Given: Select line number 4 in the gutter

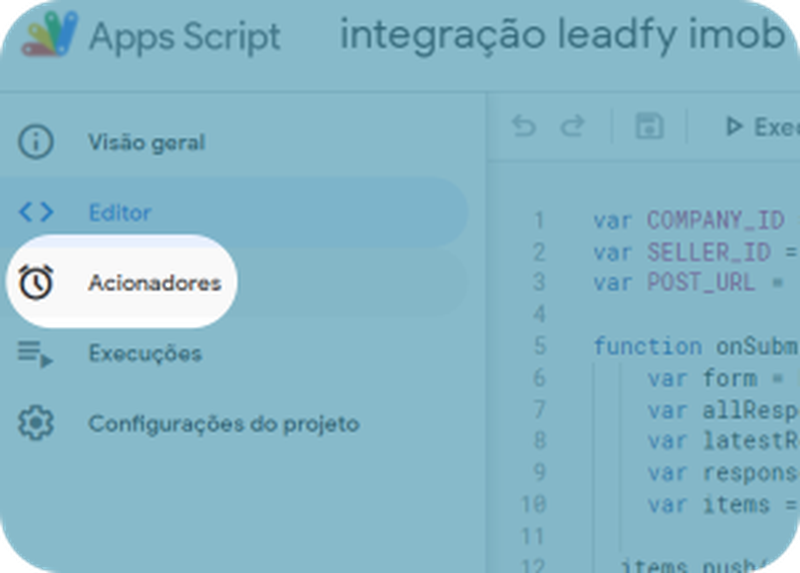Looking at the screenshot, I should [539, 314].
